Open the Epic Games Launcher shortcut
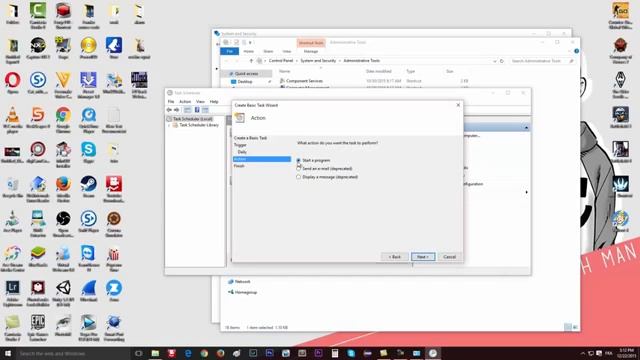 pos(38,329)
